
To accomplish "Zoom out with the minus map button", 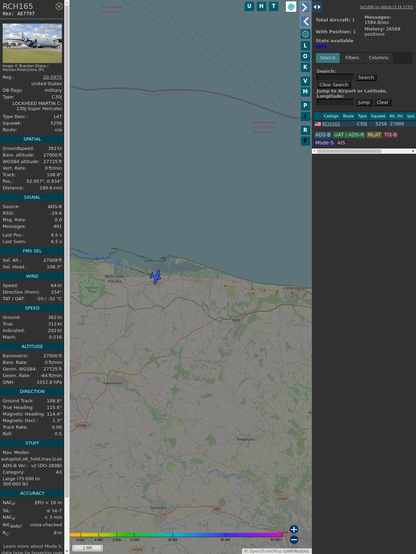I will coord(294,540).
